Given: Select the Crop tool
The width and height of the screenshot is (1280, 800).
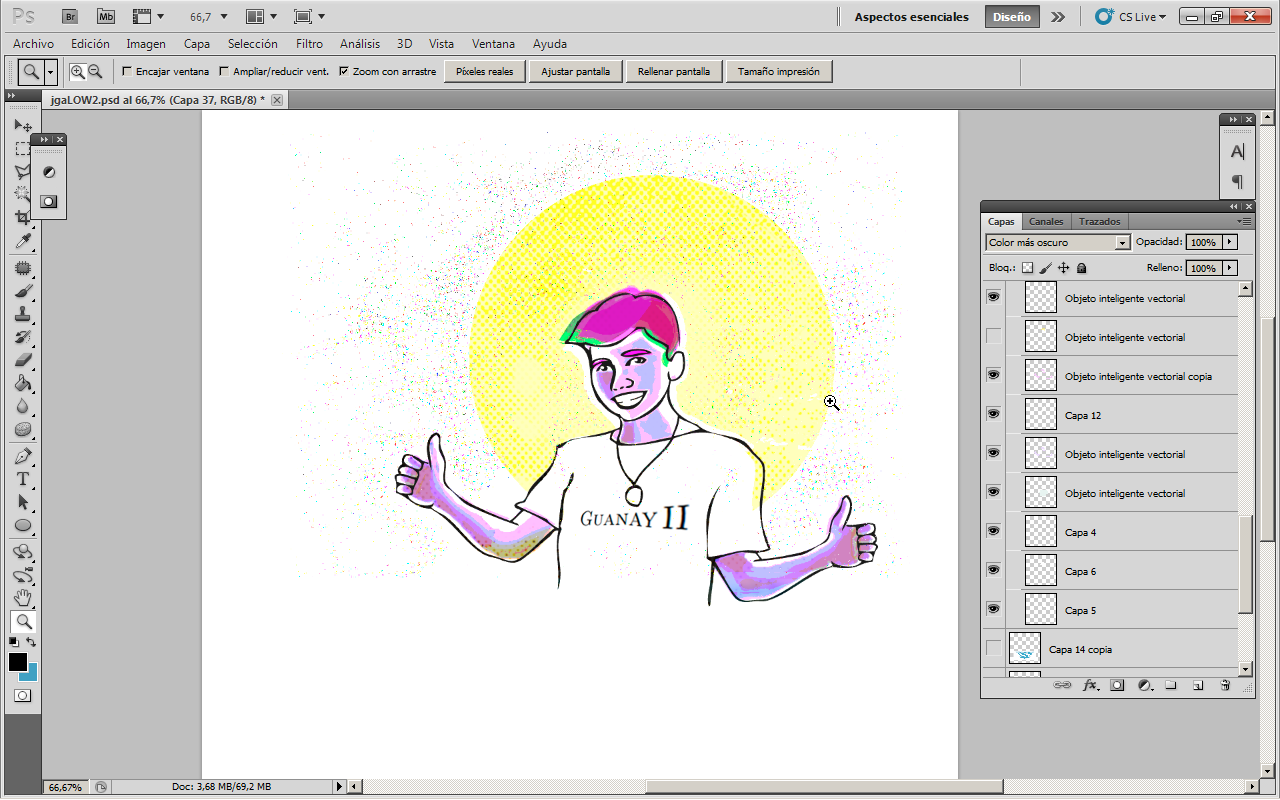Looking at the screenshot, I should [x=22, y=218].
